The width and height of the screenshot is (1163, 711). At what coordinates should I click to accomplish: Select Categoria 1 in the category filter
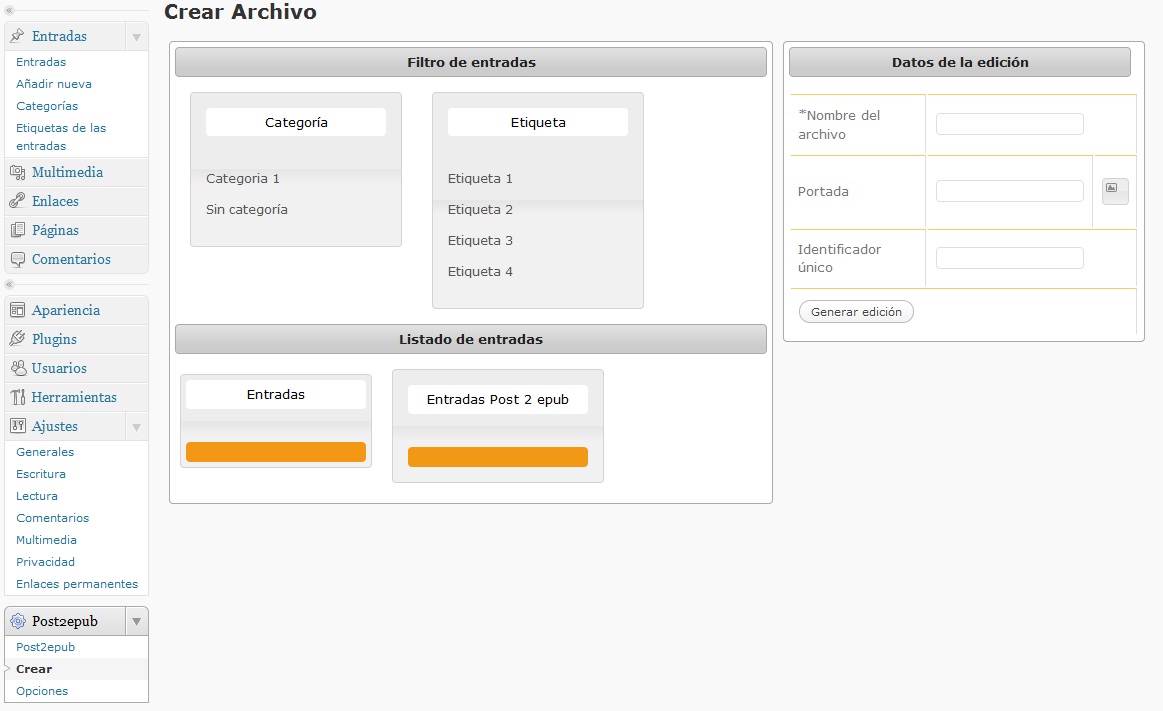tap(243, 179)
